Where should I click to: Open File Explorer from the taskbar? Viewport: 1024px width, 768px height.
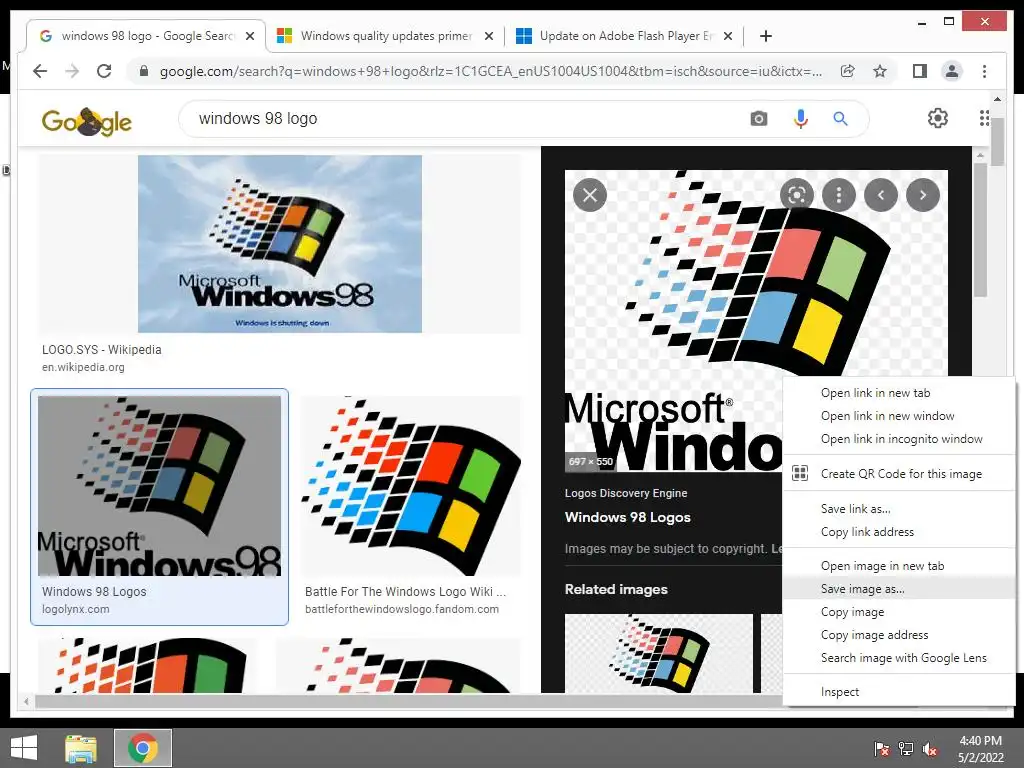point(81,748)
